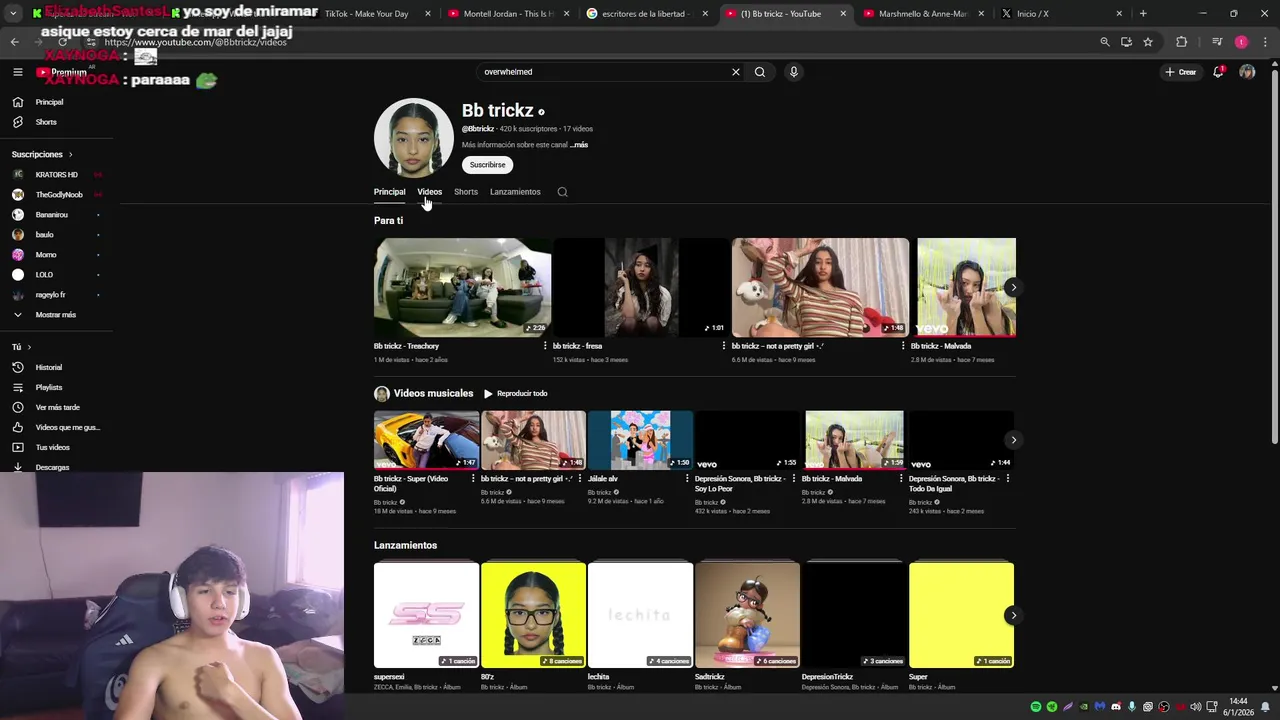Open Spotify from the system tray
This screenshot has height=720, width=1280.
click(x=1036, y=707)
